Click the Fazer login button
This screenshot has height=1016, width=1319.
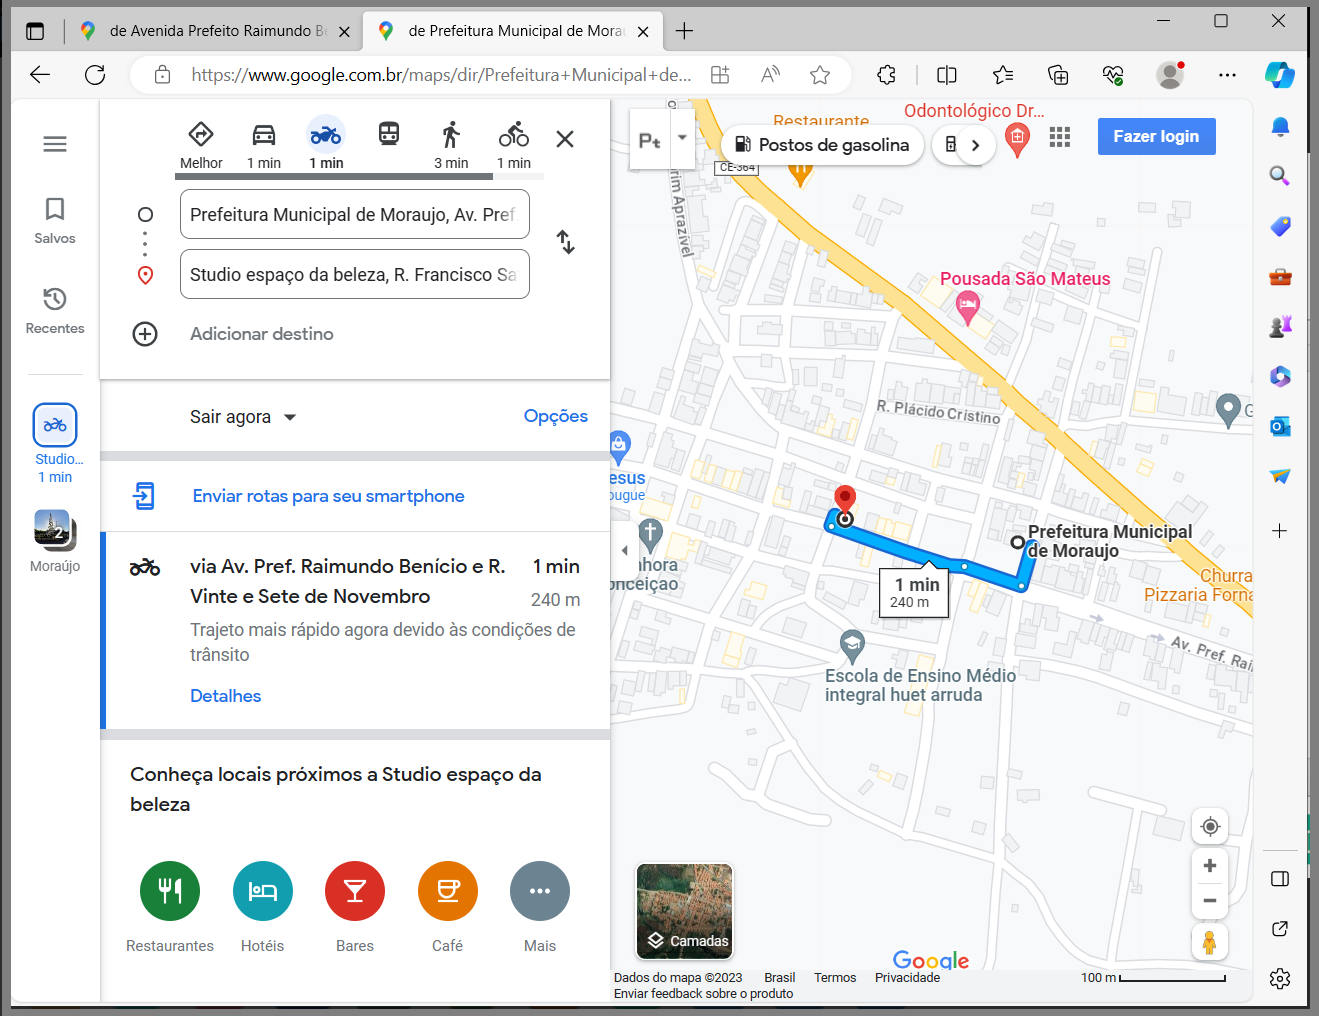click(x=1156, y=136)
